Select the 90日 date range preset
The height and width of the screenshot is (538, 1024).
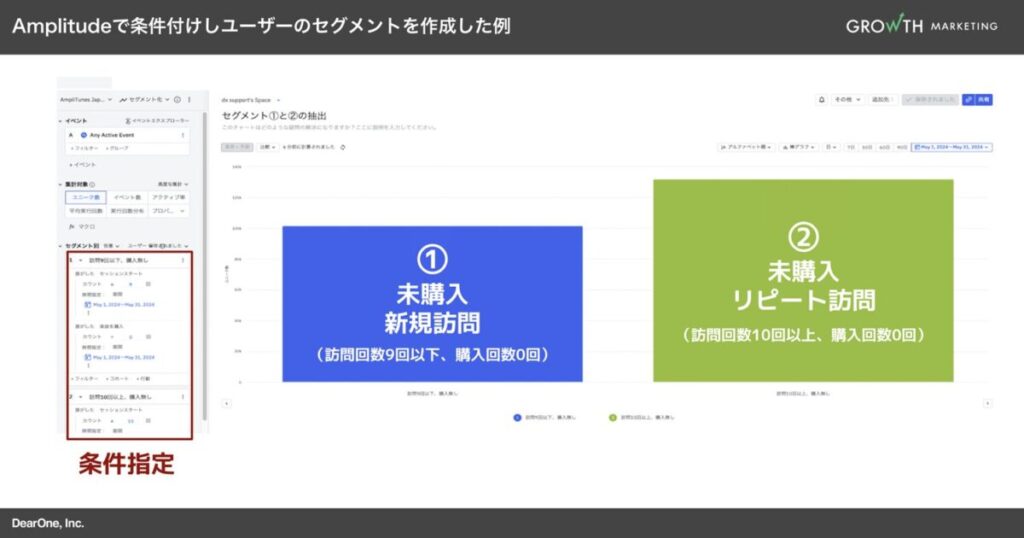click(901, 147)
